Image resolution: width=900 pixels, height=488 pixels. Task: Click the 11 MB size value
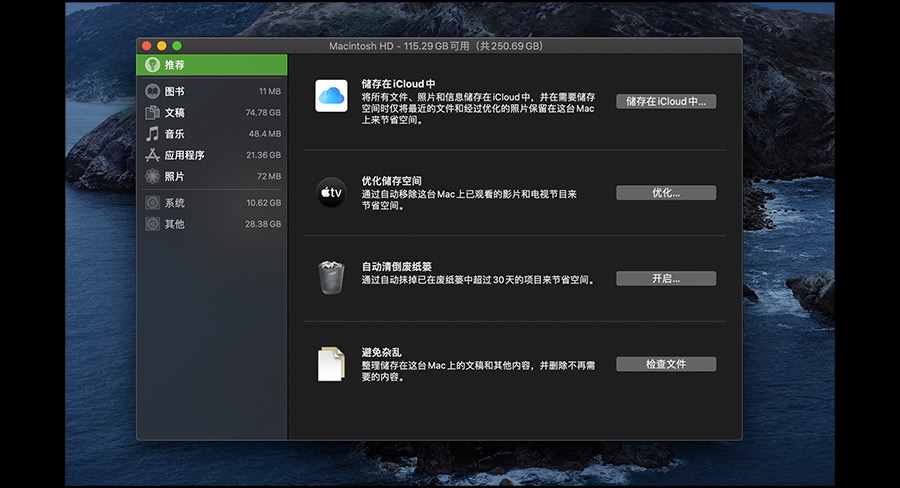coord(270,91)
